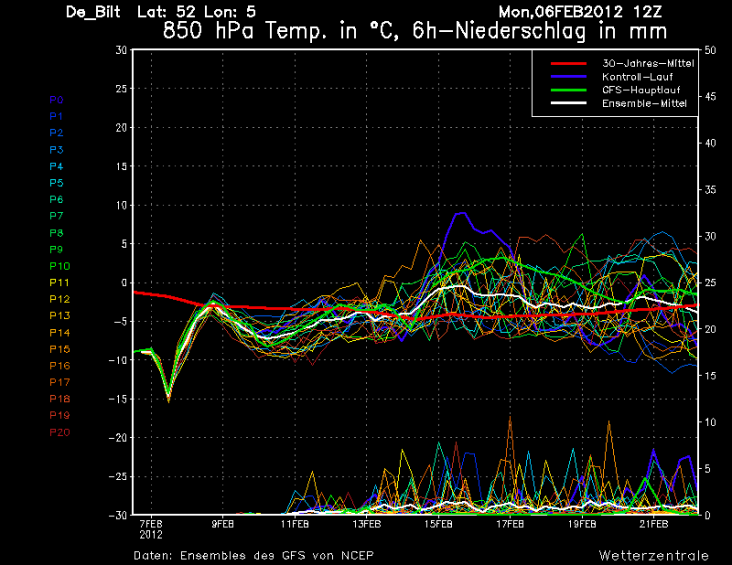Click the P5 ensemble member label
This screenshot has width=732, height=565.
56,183
